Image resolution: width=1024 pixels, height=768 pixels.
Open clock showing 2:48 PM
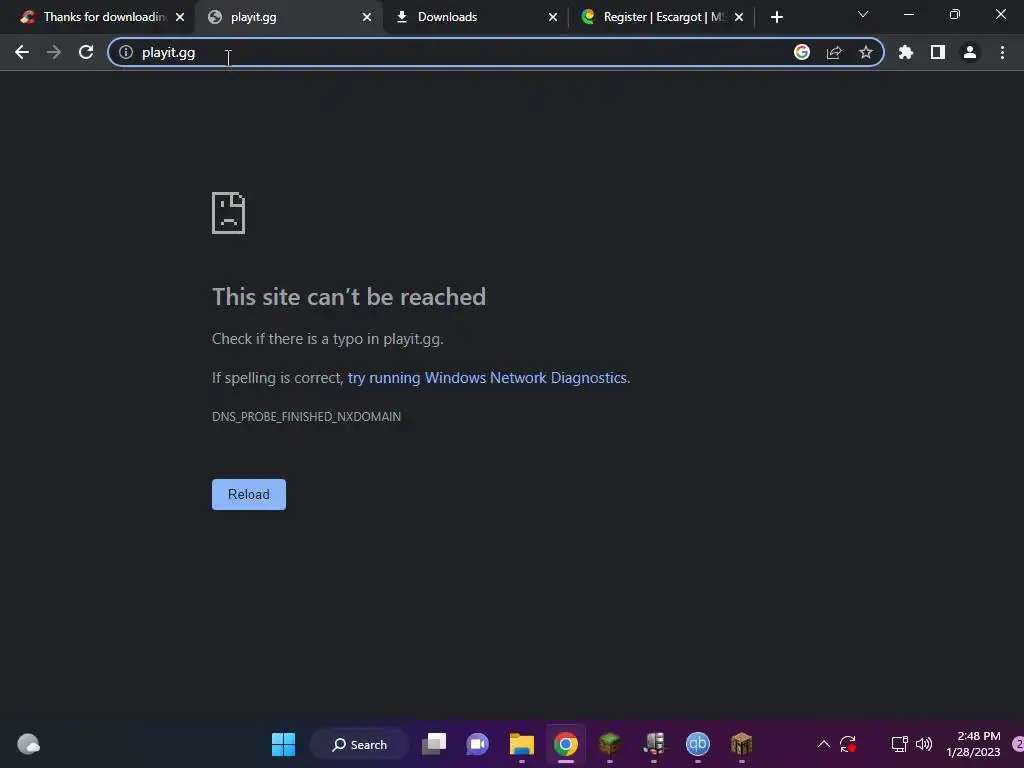tap(973, 744)
